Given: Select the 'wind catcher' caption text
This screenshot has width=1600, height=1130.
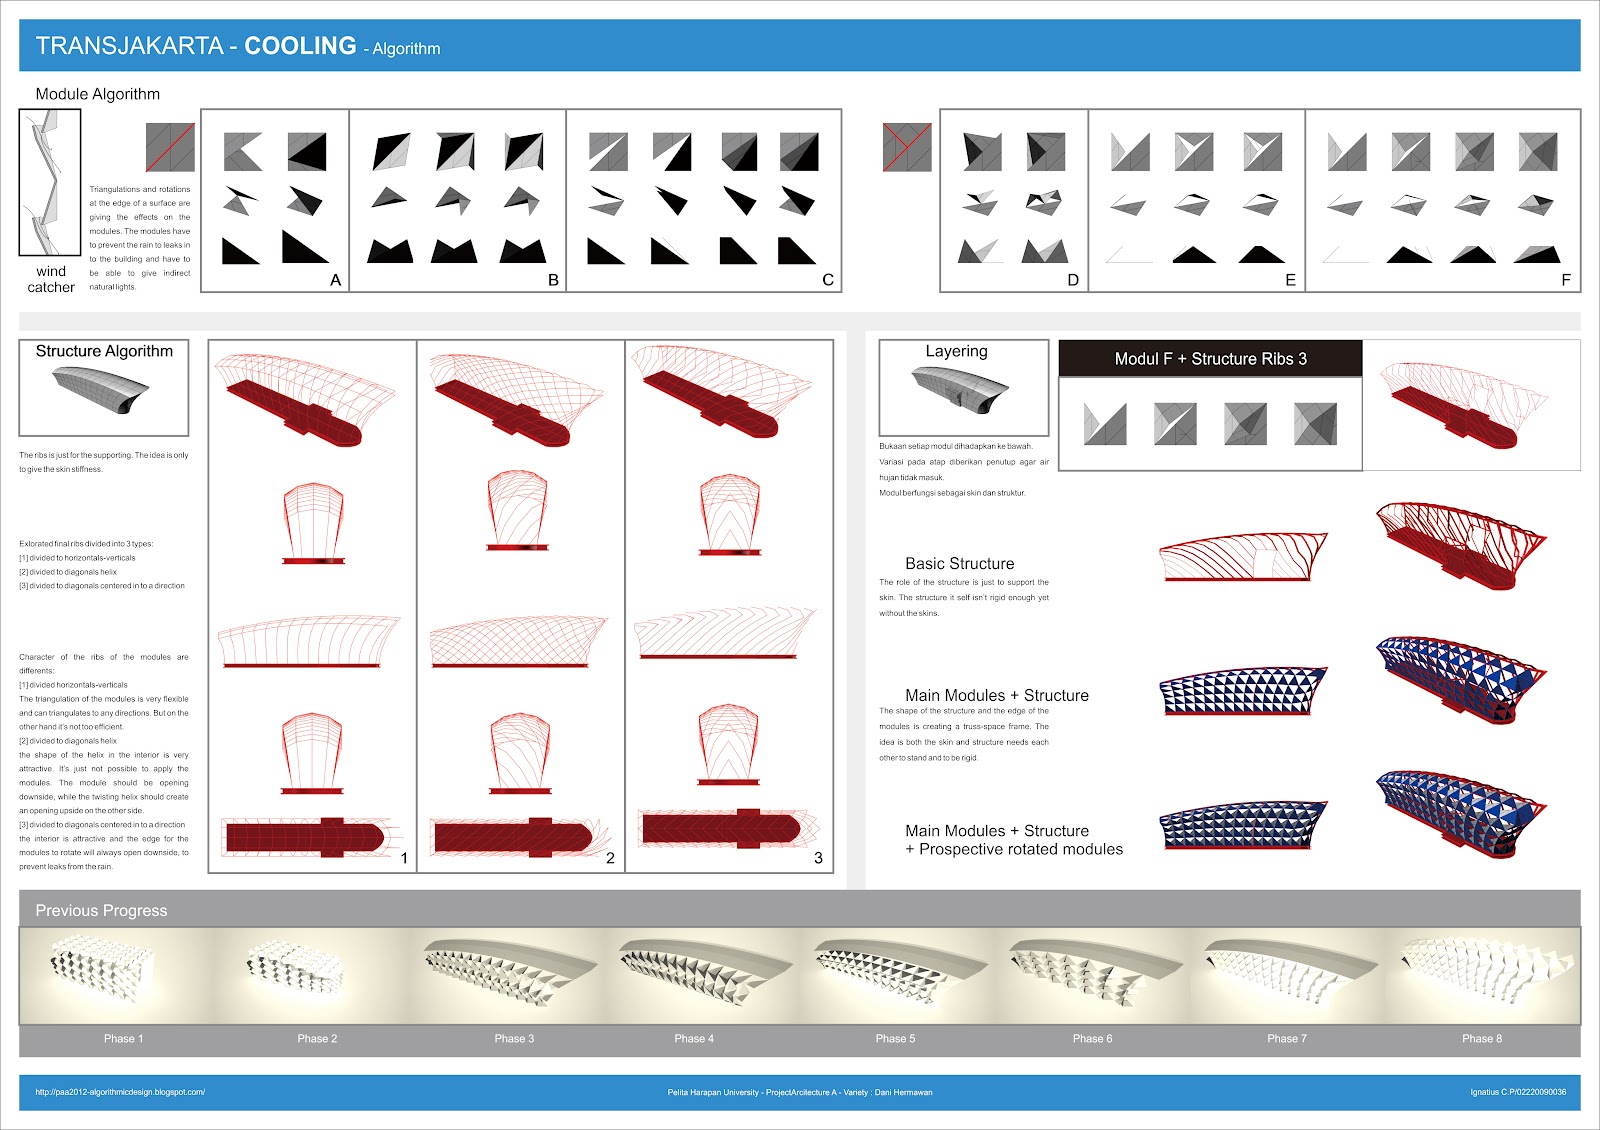Looking at the screenshot, I should 51,279.
